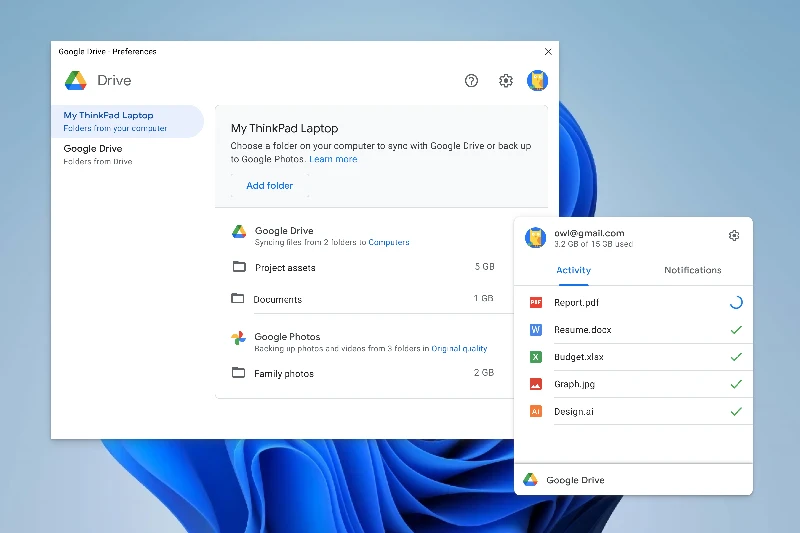Open the Learn more link
The width and height of the screenshot is (800, 533).
tap(333, 159)
